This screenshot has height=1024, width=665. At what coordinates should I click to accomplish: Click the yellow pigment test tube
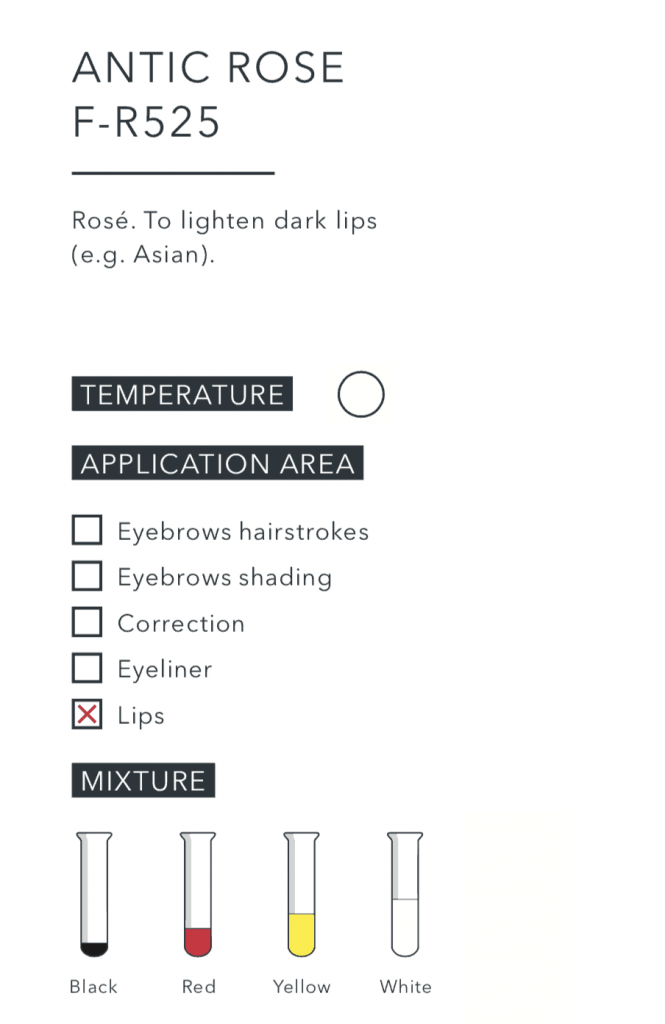(x=301, y=893)
